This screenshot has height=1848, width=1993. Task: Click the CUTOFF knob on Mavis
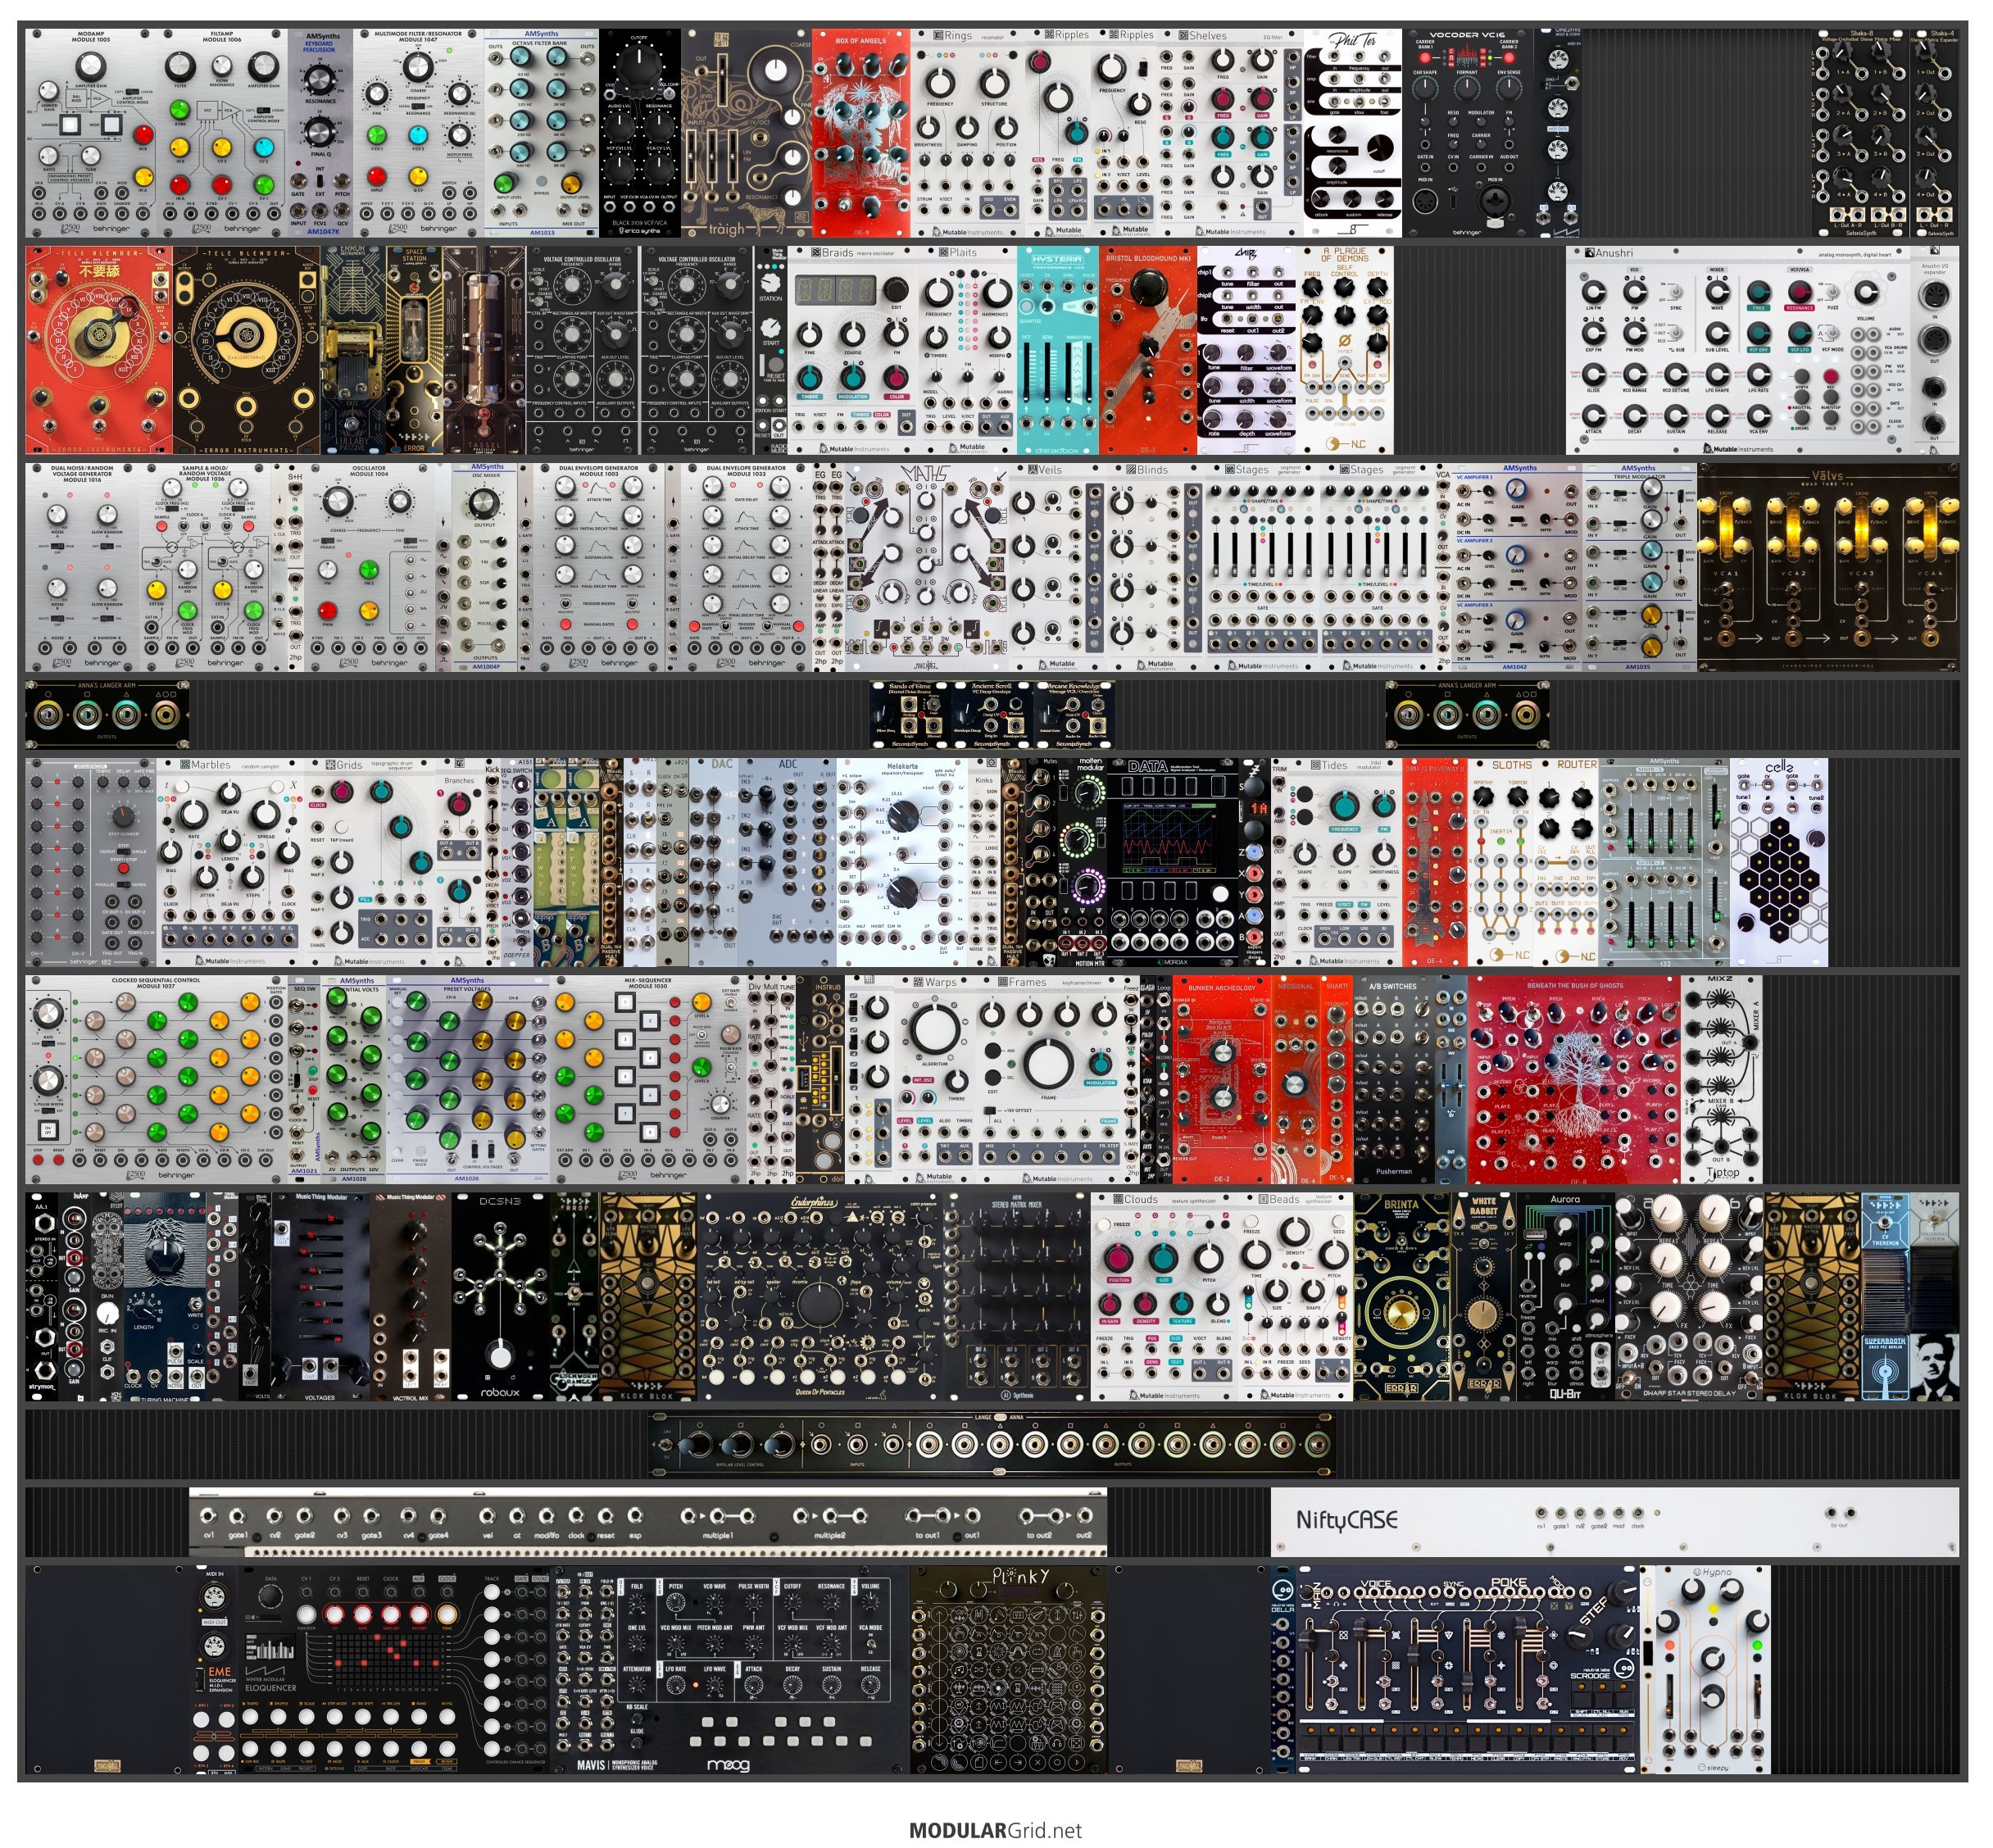[x=792, y=1603]
